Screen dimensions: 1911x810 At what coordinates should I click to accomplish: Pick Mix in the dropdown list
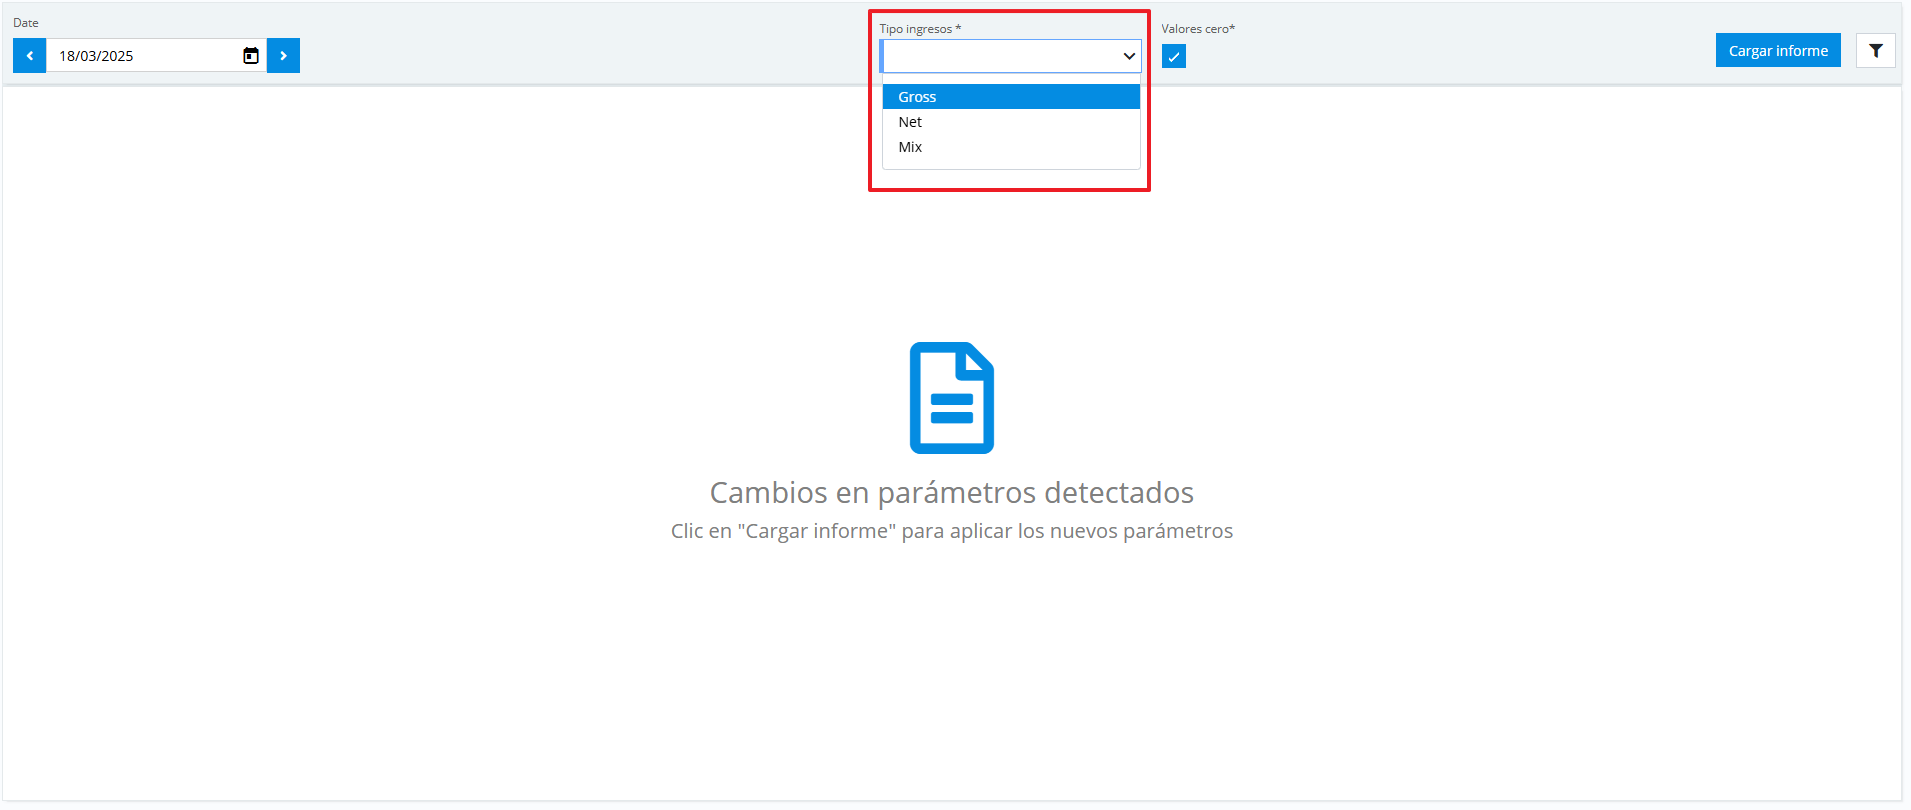coord(910,147)
